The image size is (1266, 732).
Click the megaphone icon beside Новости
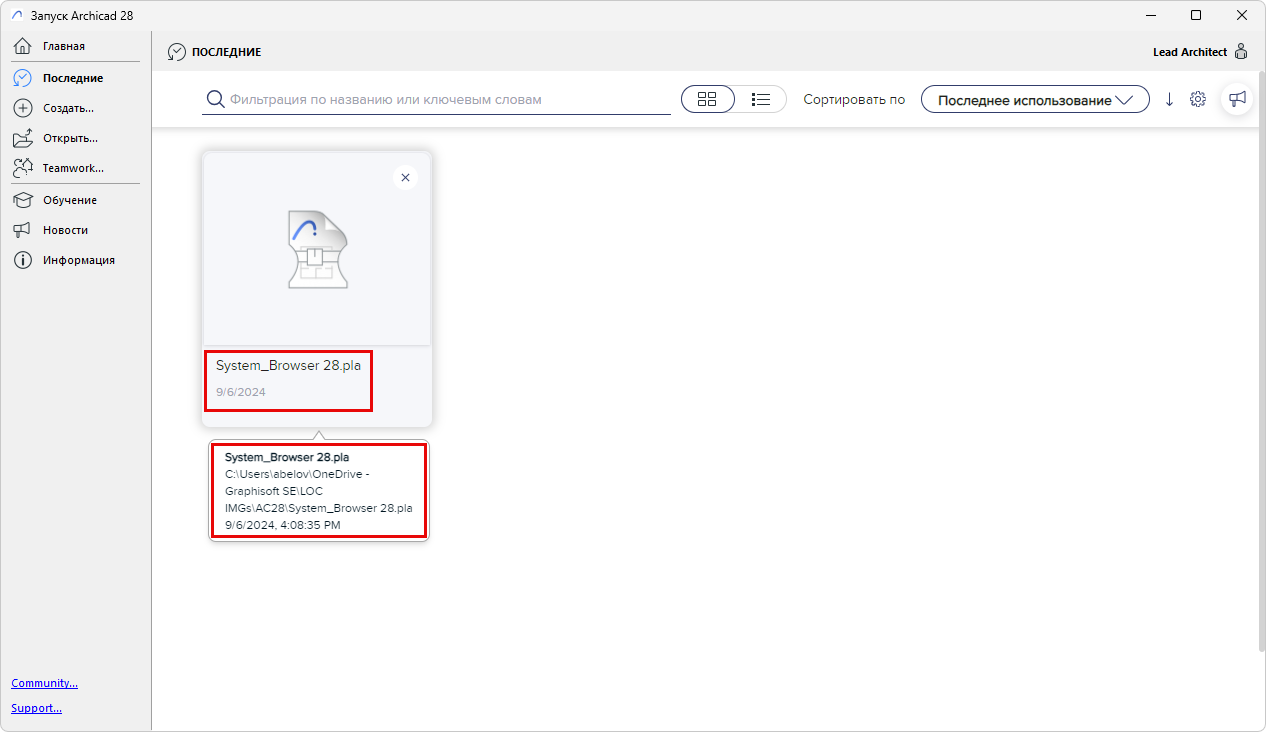coord(23,230)
